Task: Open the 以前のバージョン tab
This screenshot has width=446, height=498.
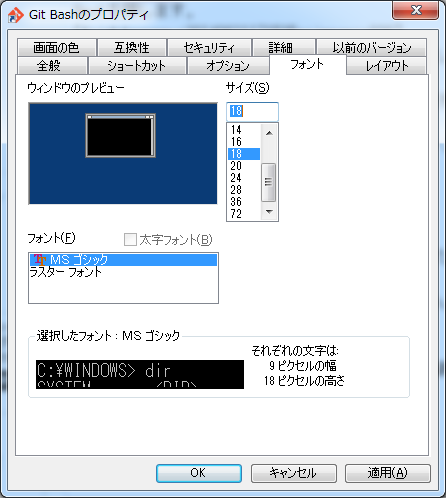Action: click(x=371, y=48)
